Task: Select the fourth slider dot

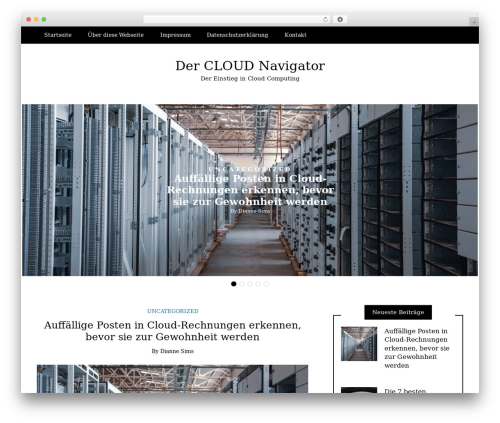Action: [x=258, y=284]
